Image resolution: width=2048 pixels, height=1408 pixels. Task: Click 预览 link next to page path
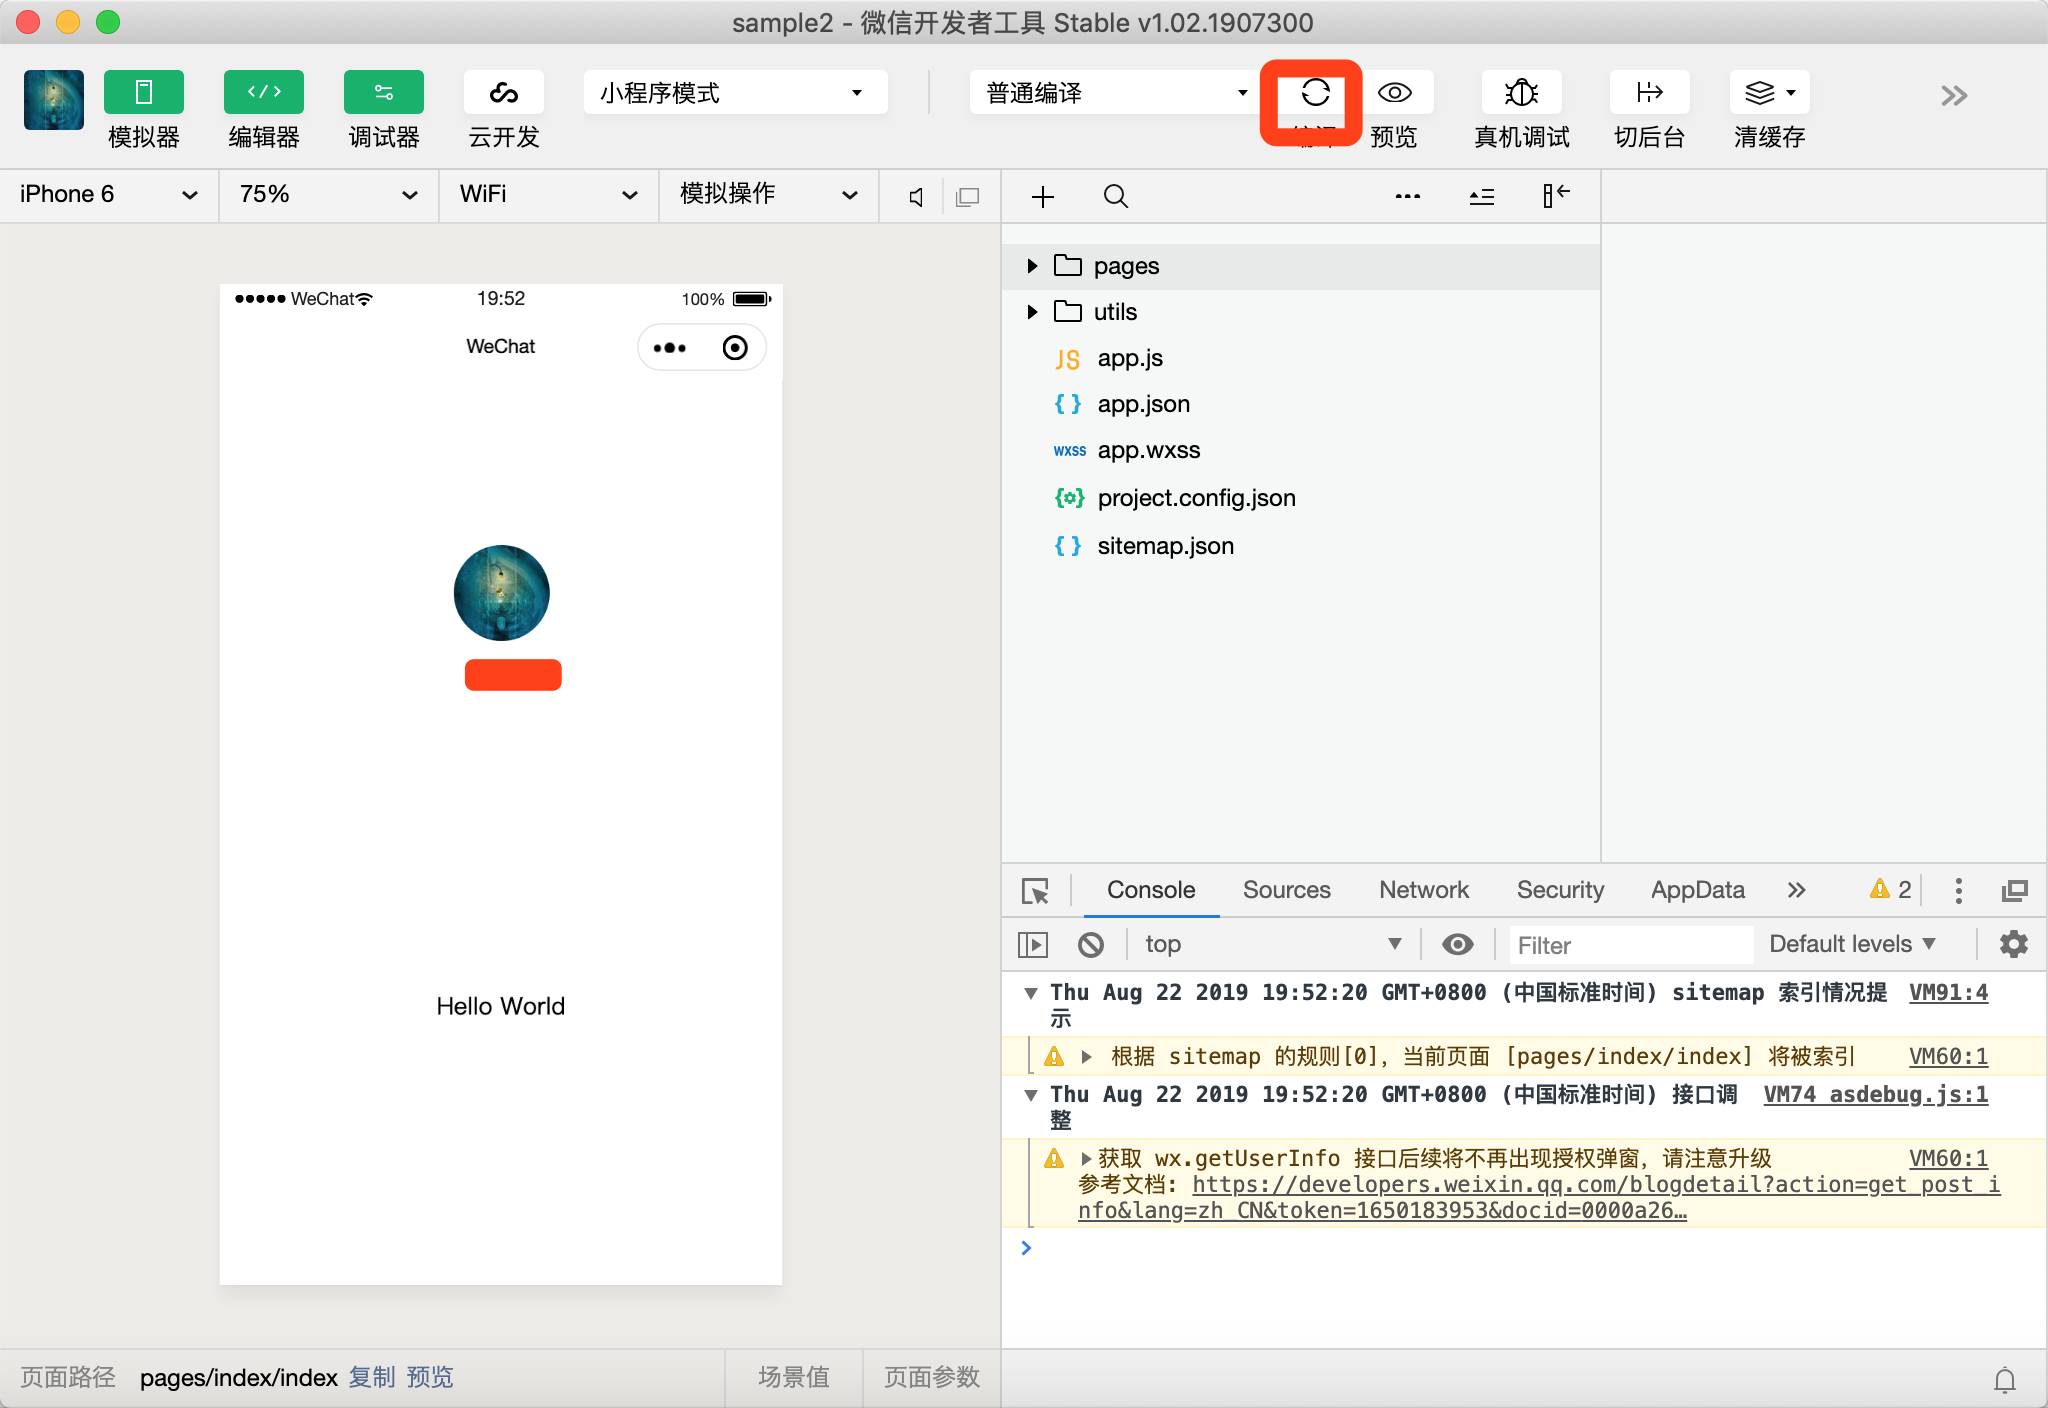coord(430,1377)
